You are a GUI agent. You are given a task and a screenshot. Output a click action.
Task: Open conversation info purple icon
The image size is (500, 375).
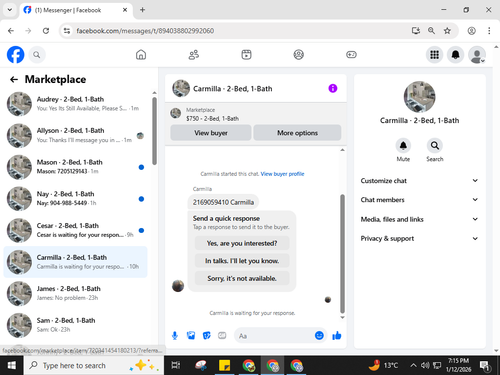pos(333,88)
